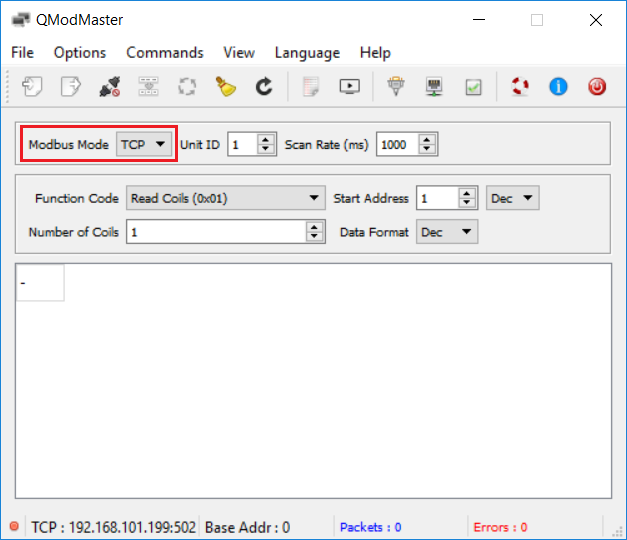Click the Data Format label
Screen dimensions: 627x540
point(374,232)
